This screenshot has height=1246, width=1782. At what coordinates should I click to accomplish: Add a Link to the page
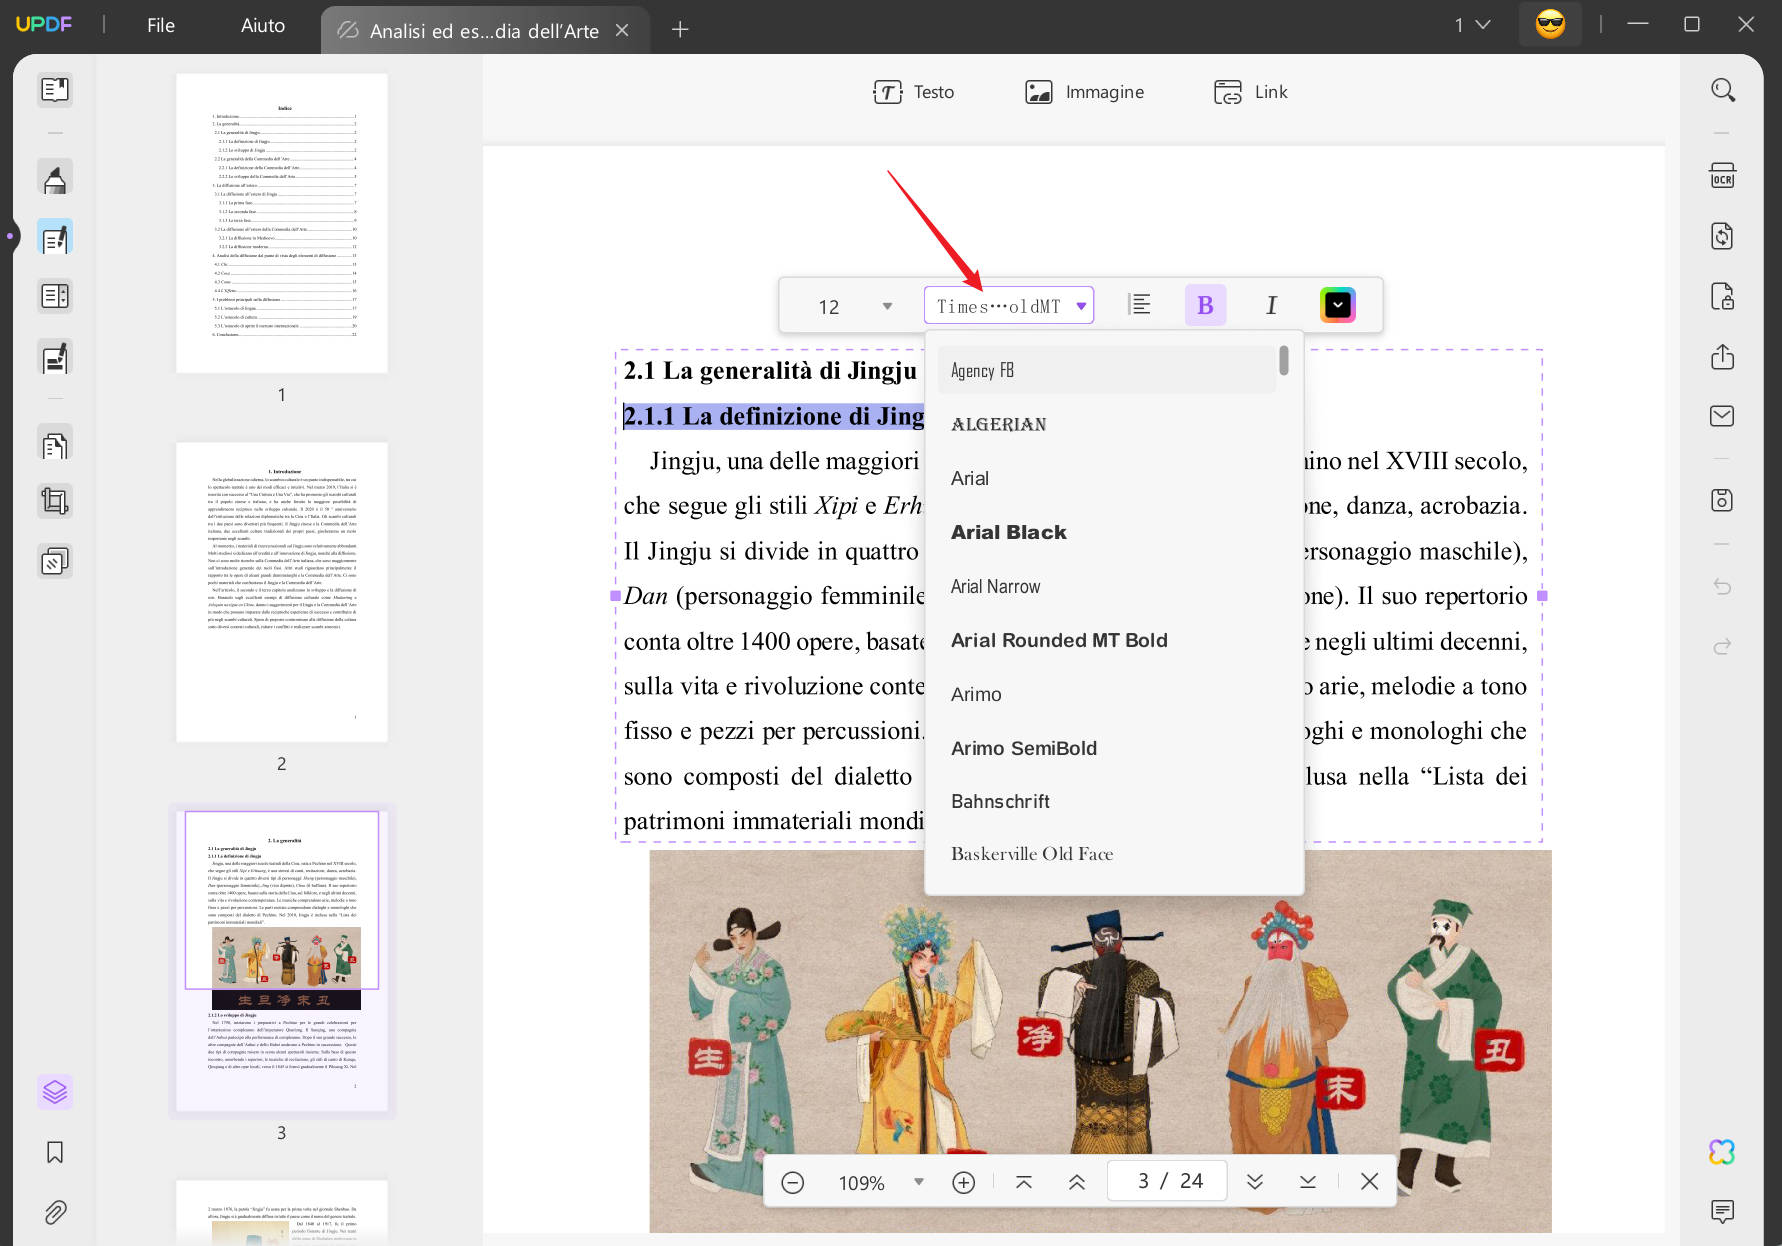click(1250, 92)
